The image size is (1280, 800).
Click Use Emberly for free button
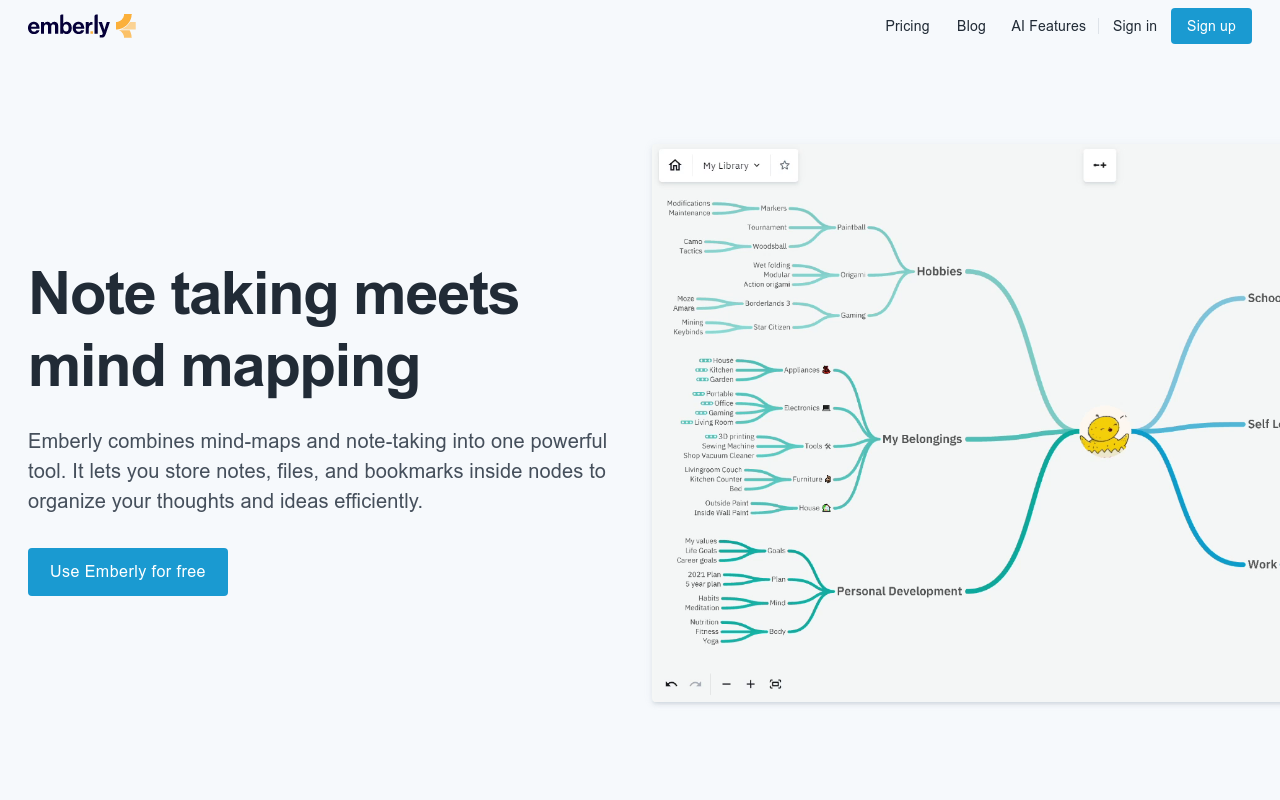(x=128, y=572)
